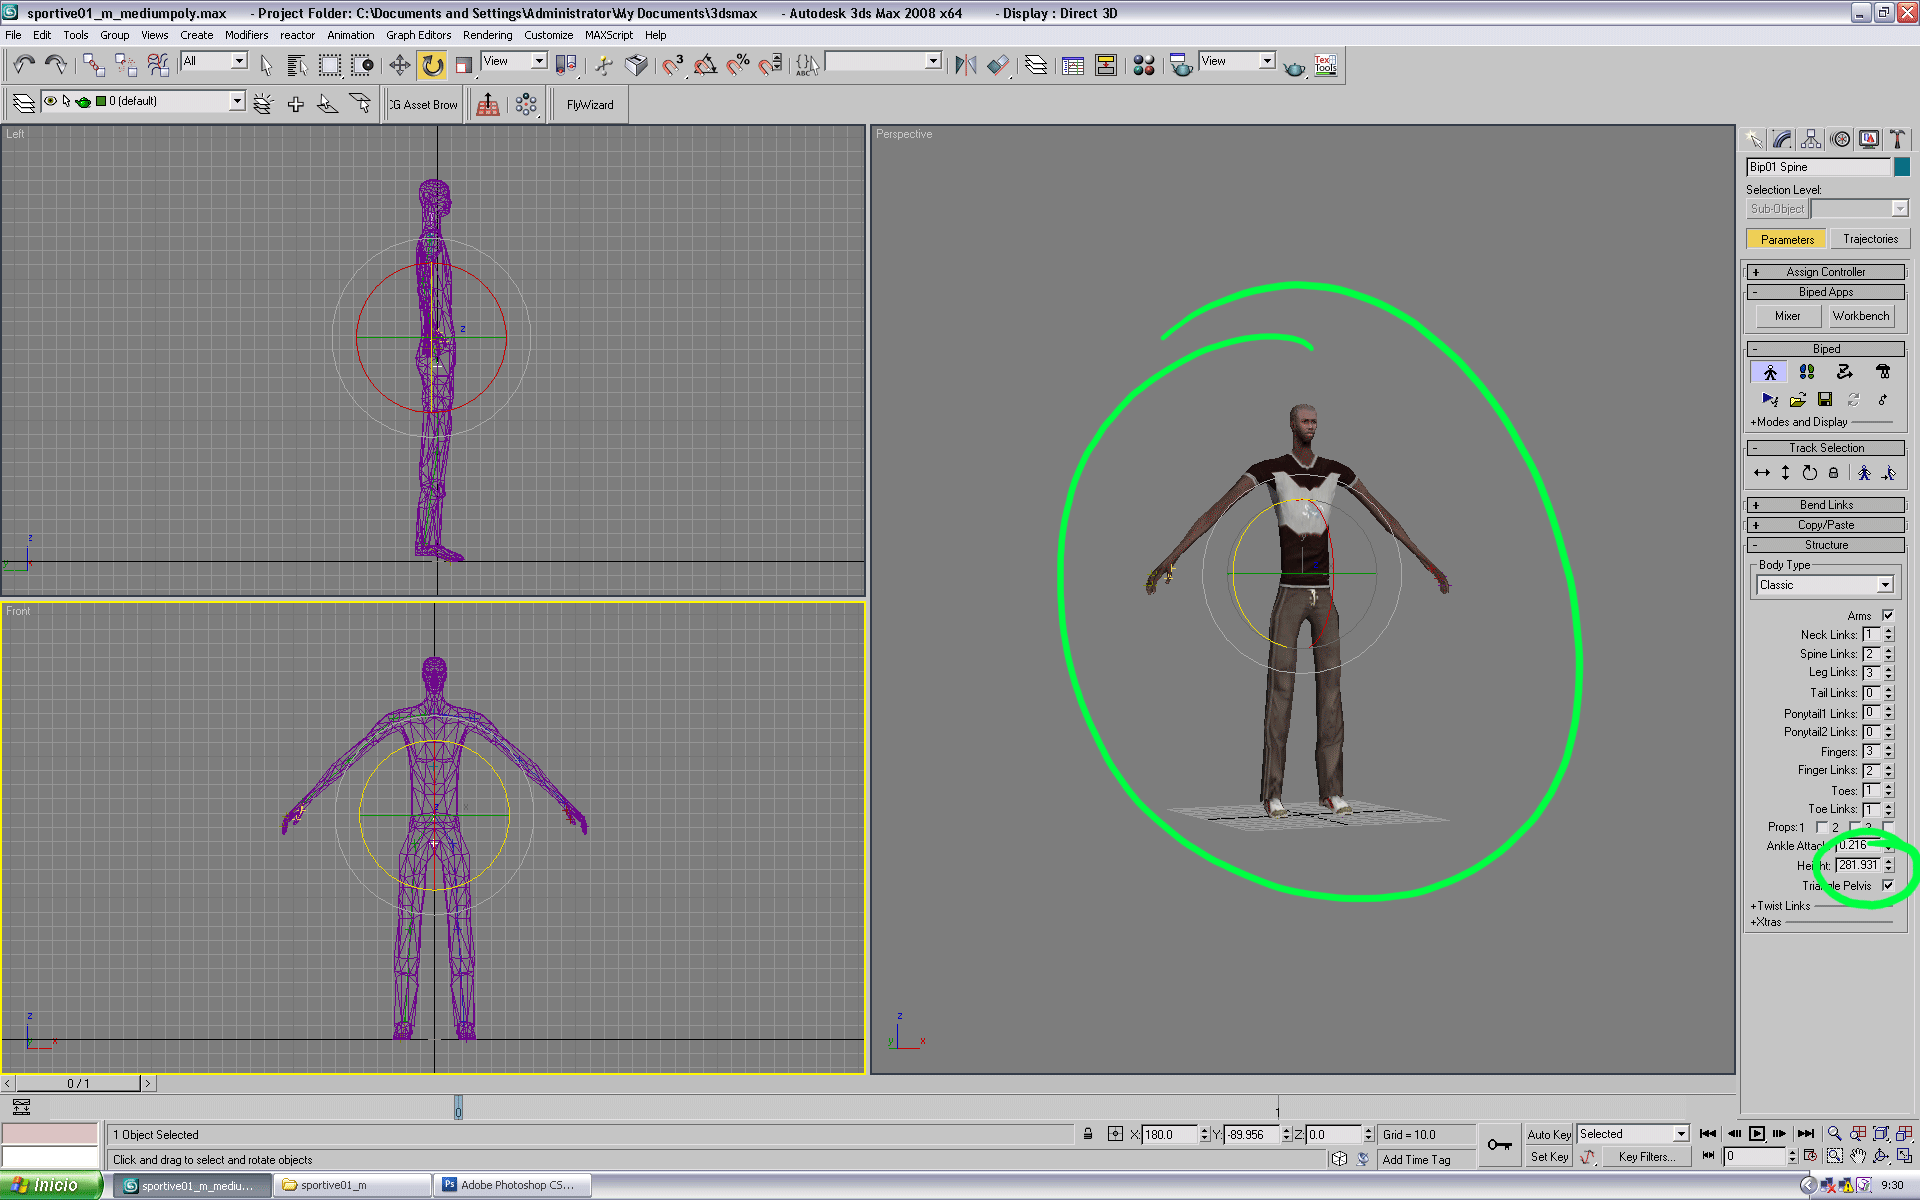Click the Mirror tool icon
This screenshot has height=1200, width=1920.
tap(965, 66)
